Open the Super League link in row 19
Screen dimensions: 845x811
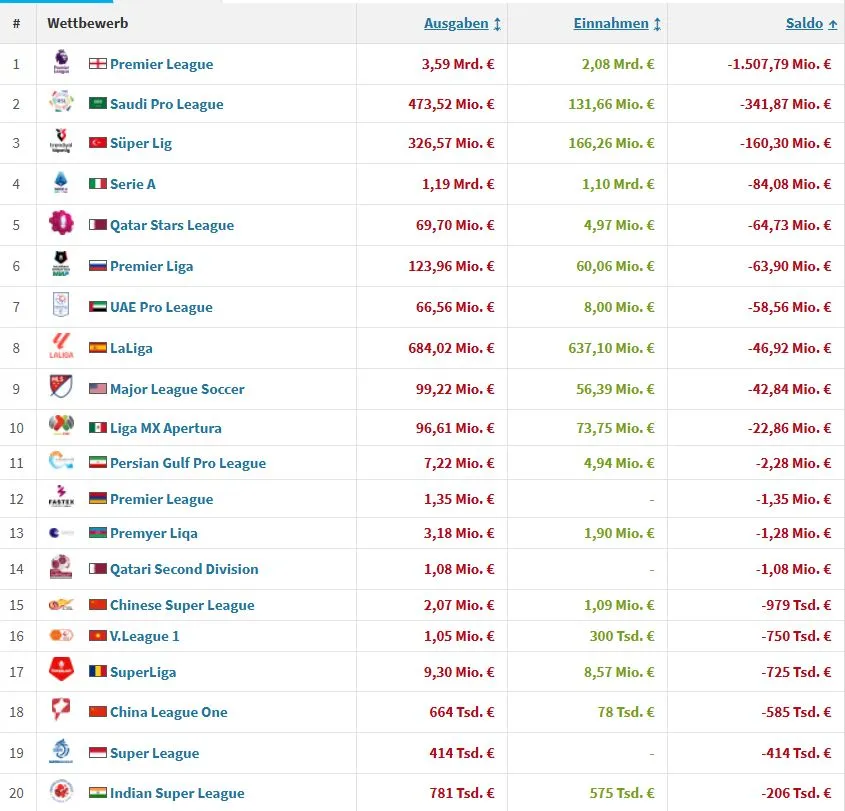tap(155, 753)
